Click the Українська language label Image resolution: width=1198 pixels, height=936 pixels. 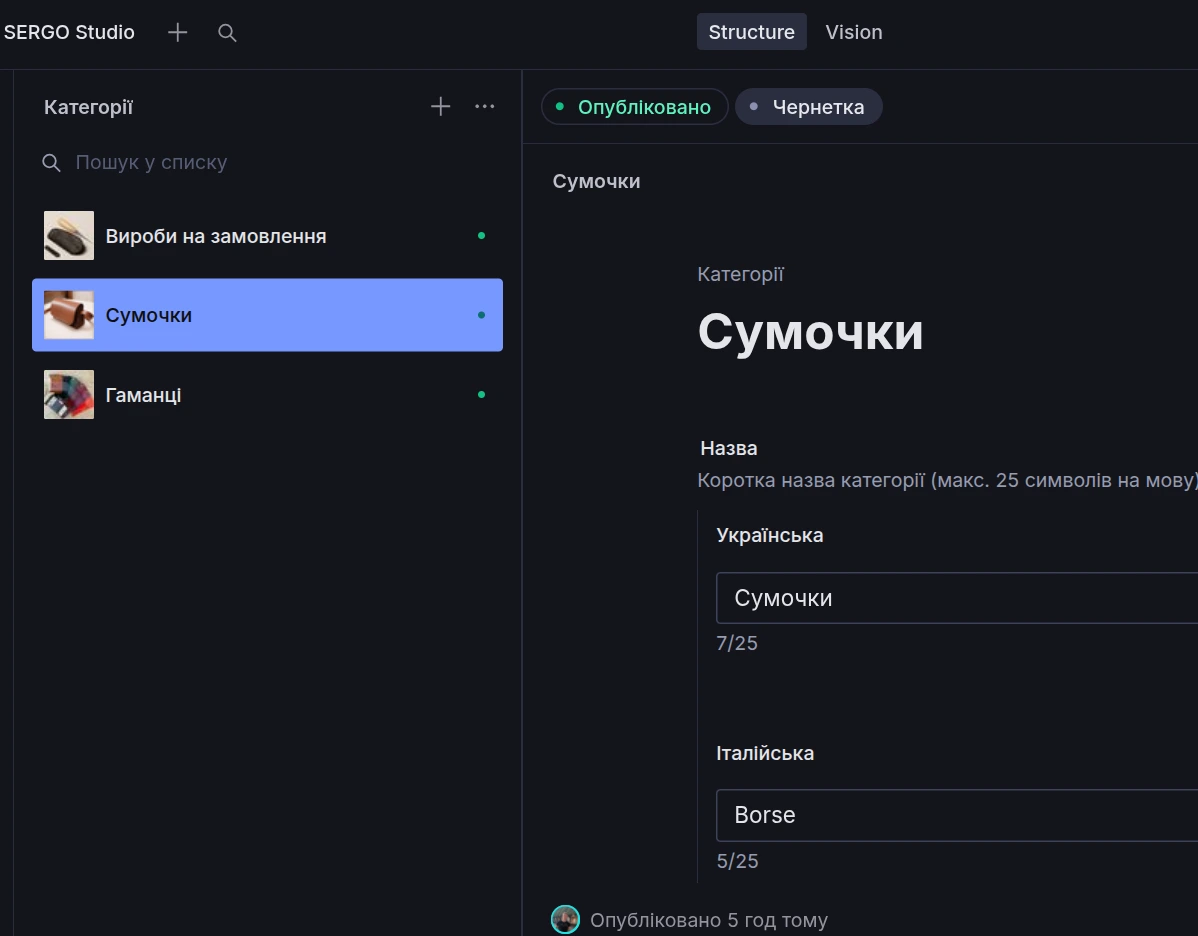(x=769, y=535)
